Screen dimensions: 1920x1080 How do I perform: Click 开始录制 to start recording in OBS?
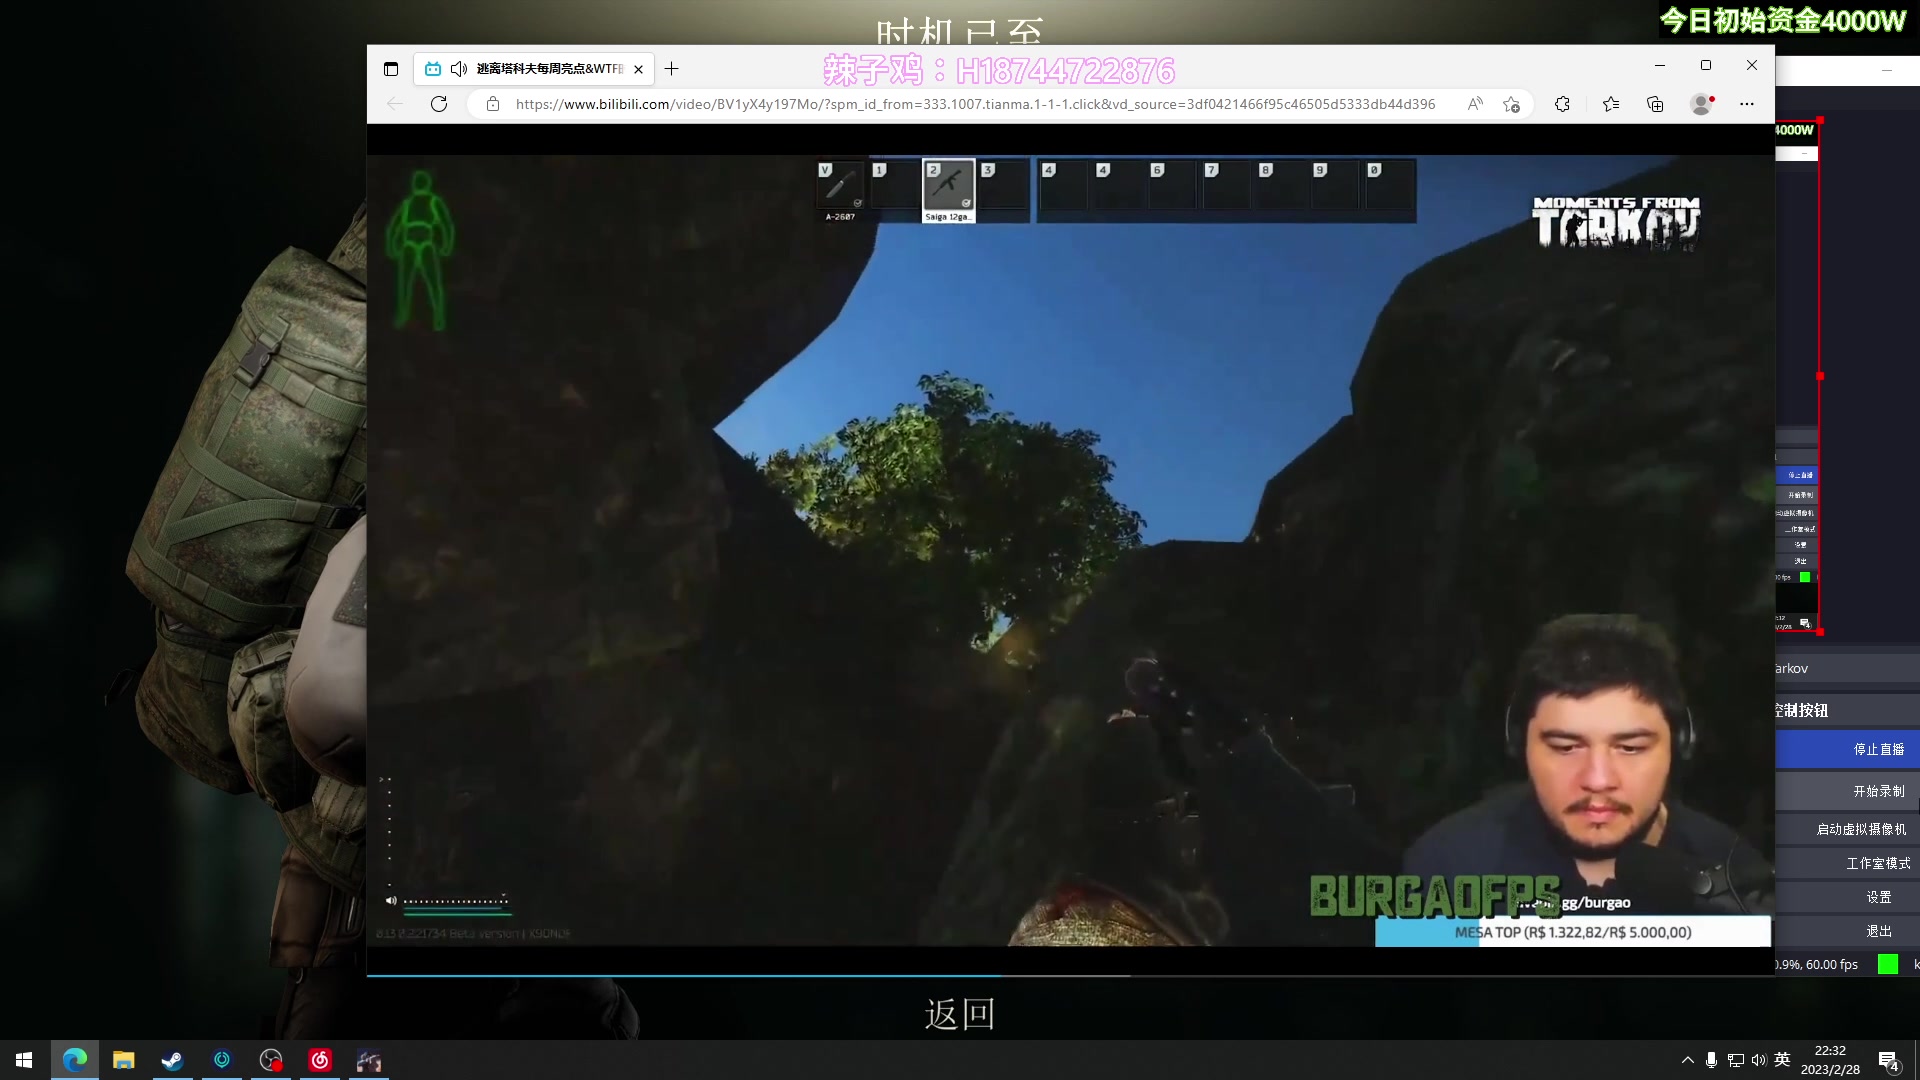pos(1848,791)
